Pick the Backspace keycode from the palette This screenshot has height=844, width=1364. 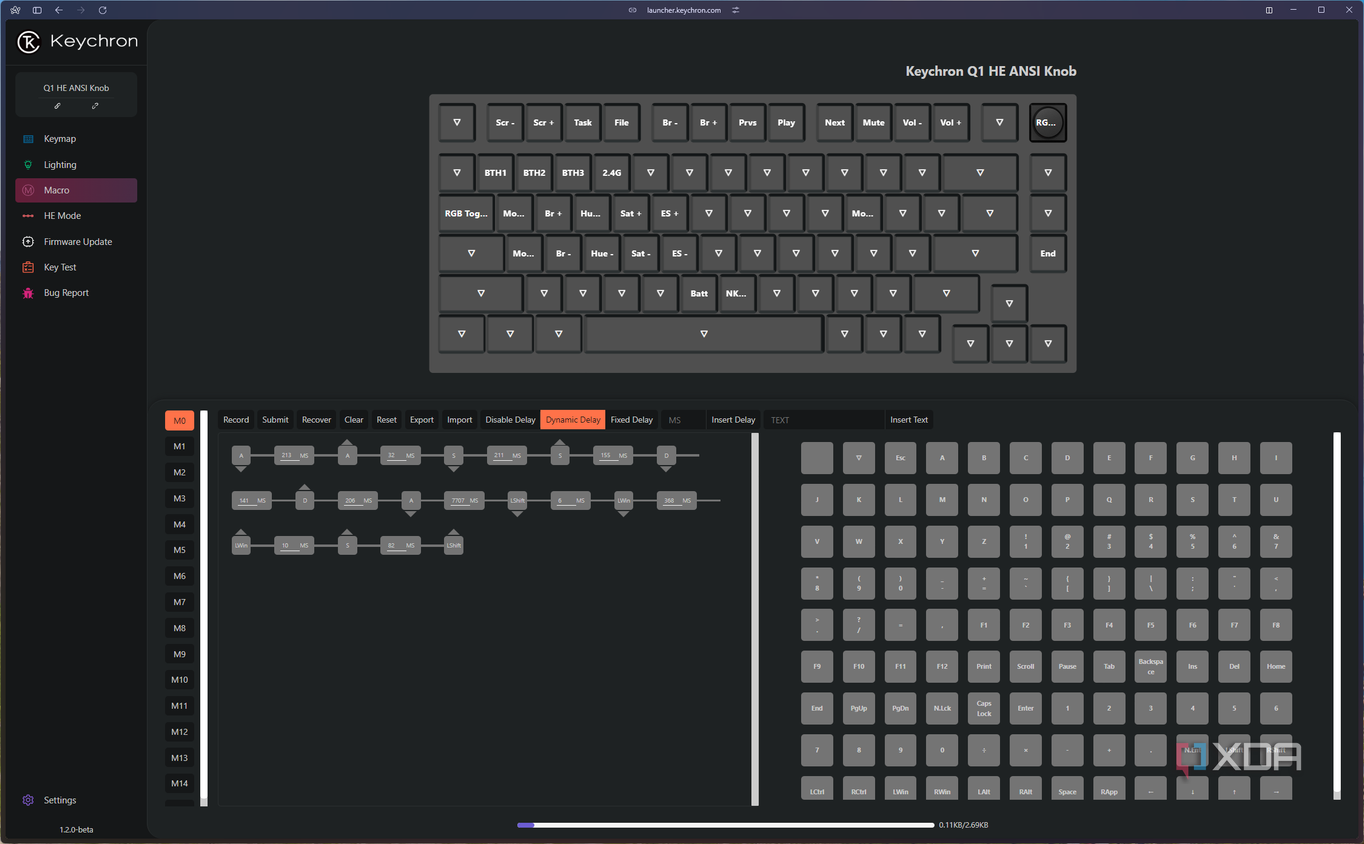click(1151, 666)
